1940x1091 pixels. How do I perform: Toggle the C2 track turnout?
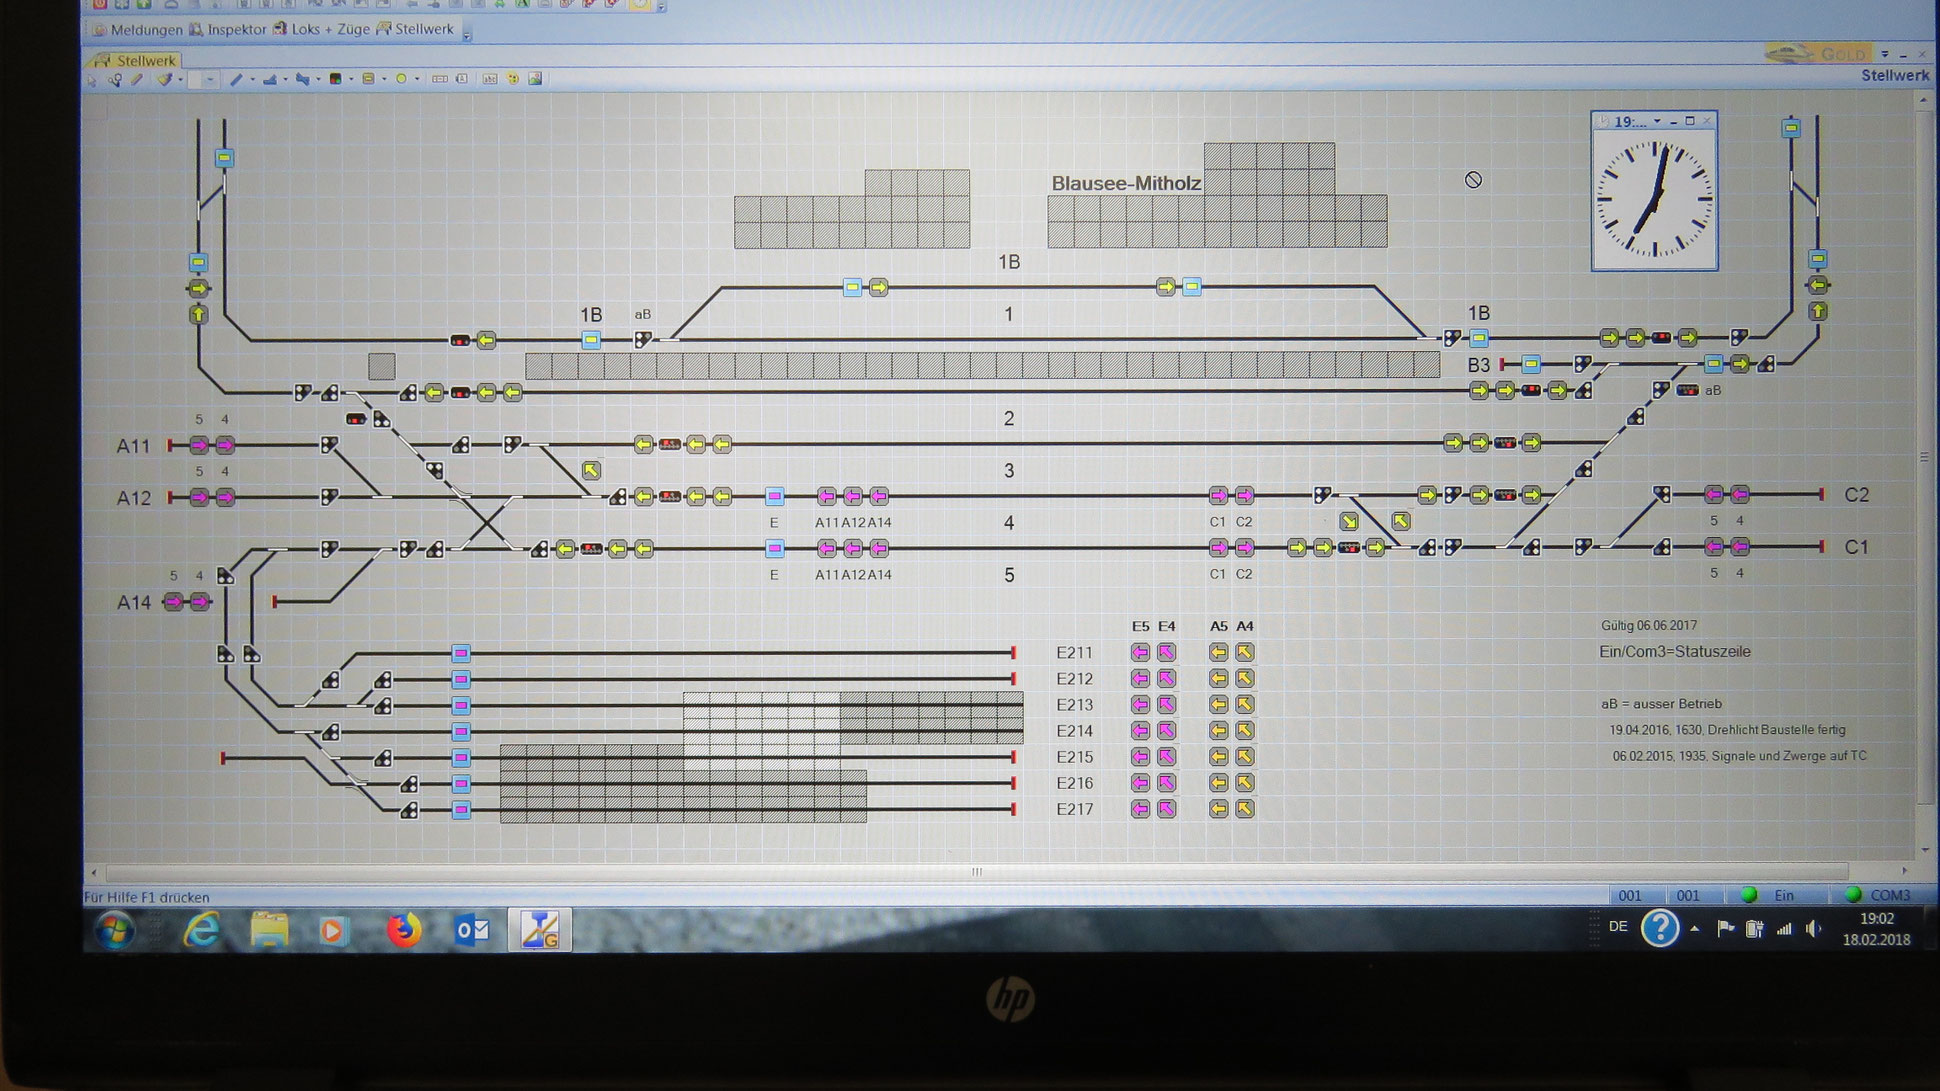[1661, 494]
